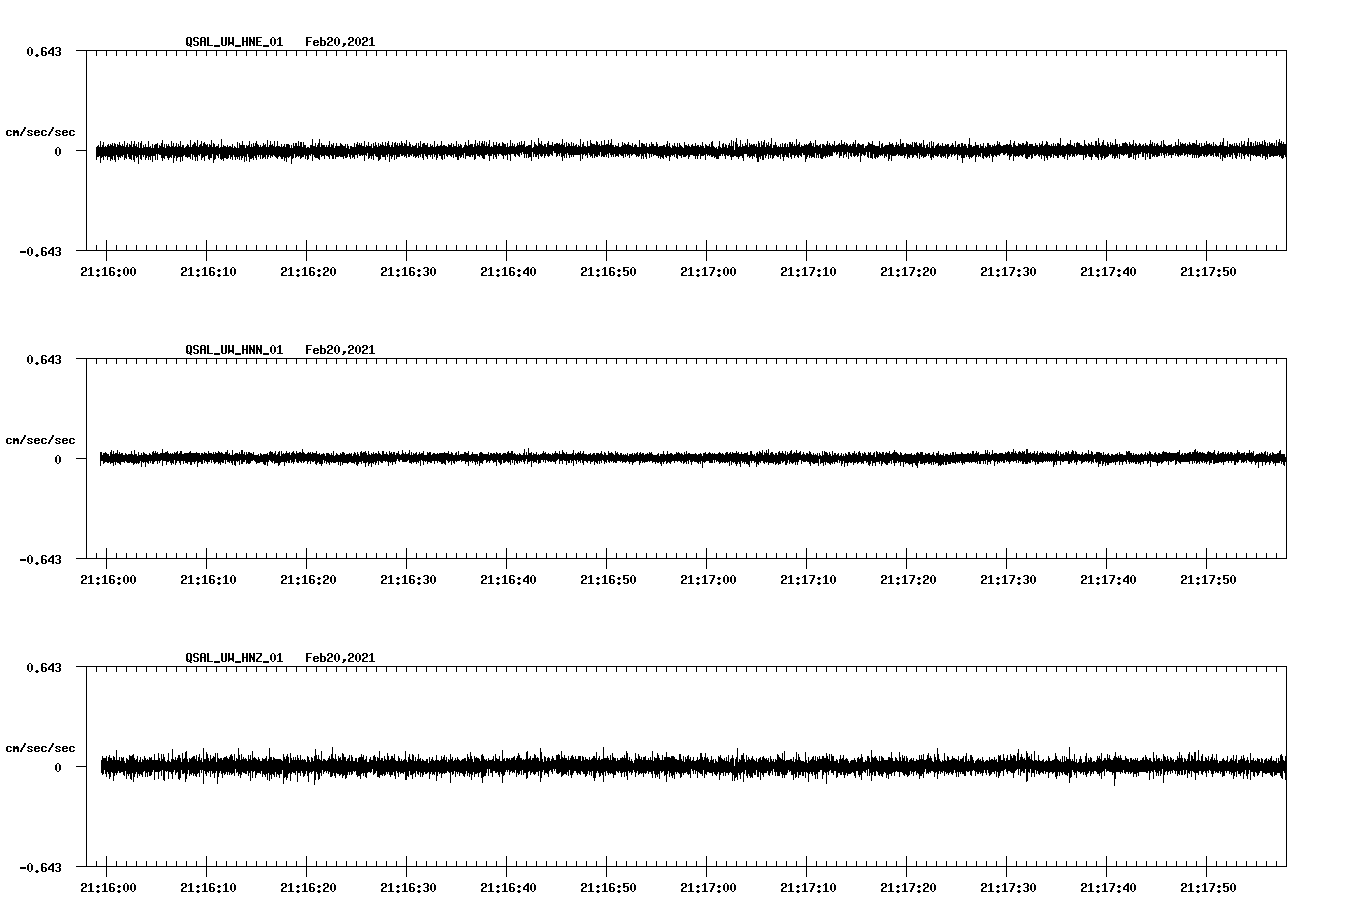This screenshot has height=924, width=1358.
Task: Click the zero baseline label of middle plot
Action: tap(56, 460)
